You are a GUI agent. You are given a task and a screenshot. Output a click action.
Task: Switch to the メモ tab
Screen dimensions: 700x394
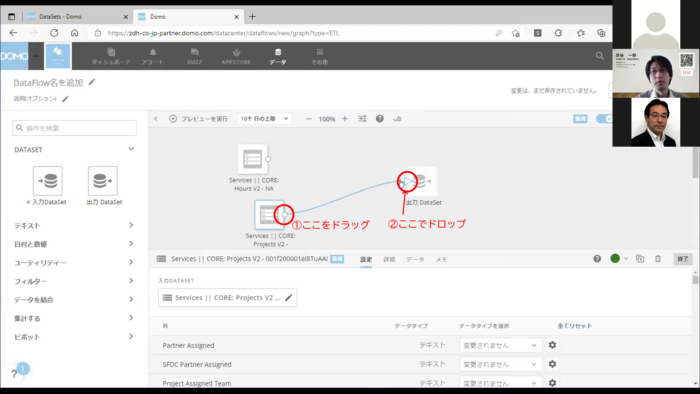click(442, 259)
